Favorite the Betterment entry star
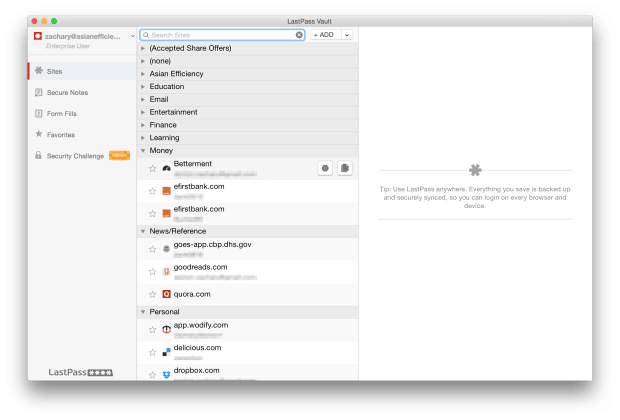Screen dimensions: 620x420 [x=152, y=168]
